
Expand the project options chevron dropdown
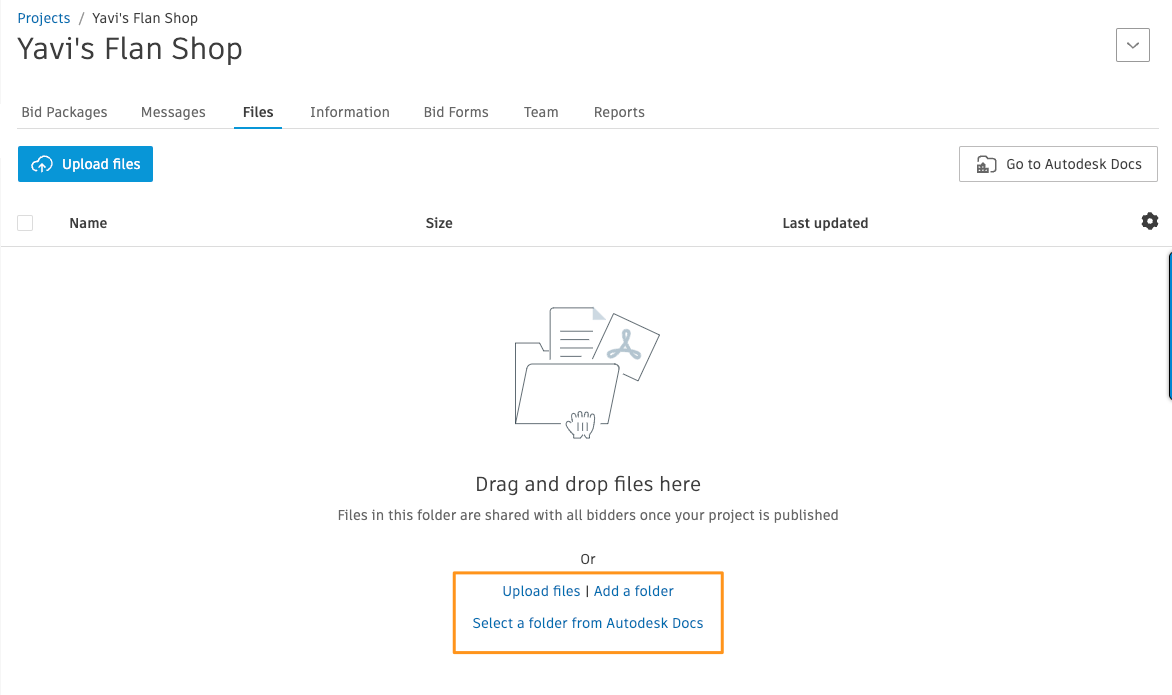[1132, 45]
